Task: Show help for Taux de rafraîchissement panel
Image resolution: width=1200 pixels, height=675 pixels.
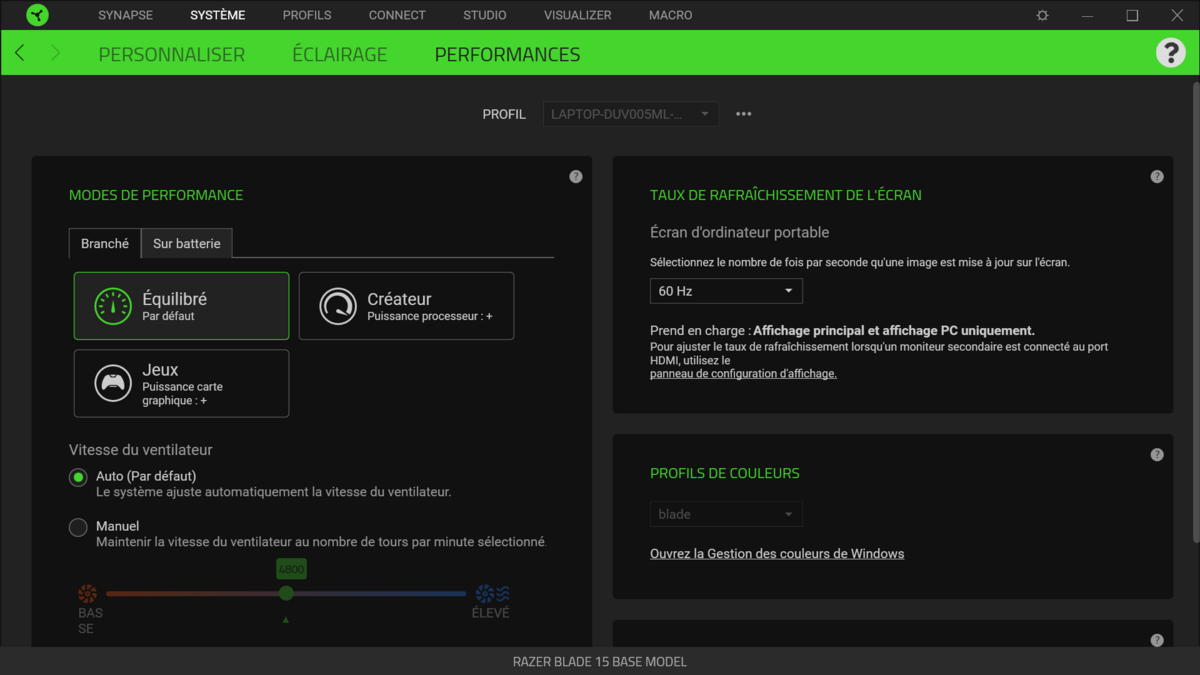Action: coord(1157,176)
